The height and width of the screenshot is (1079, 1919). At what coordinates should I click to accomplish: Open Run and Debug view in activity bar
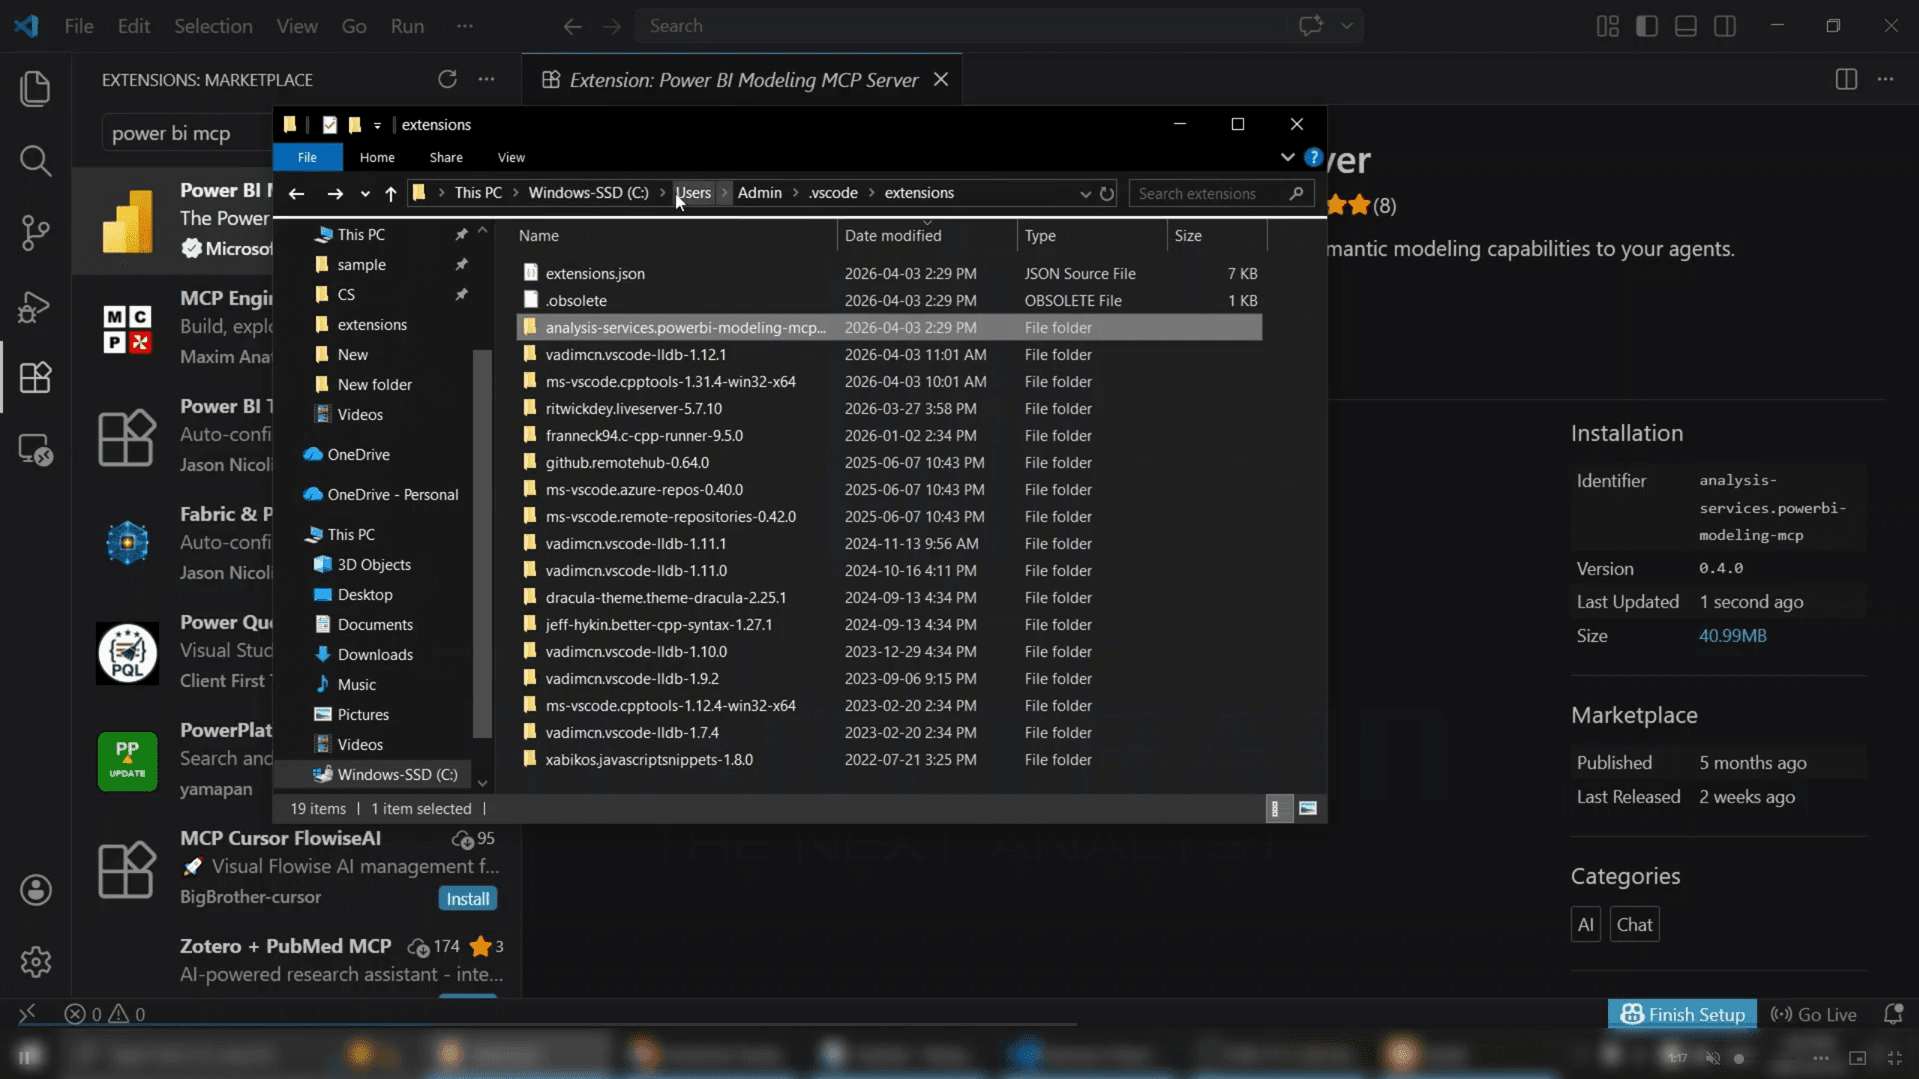click(35, 306)
